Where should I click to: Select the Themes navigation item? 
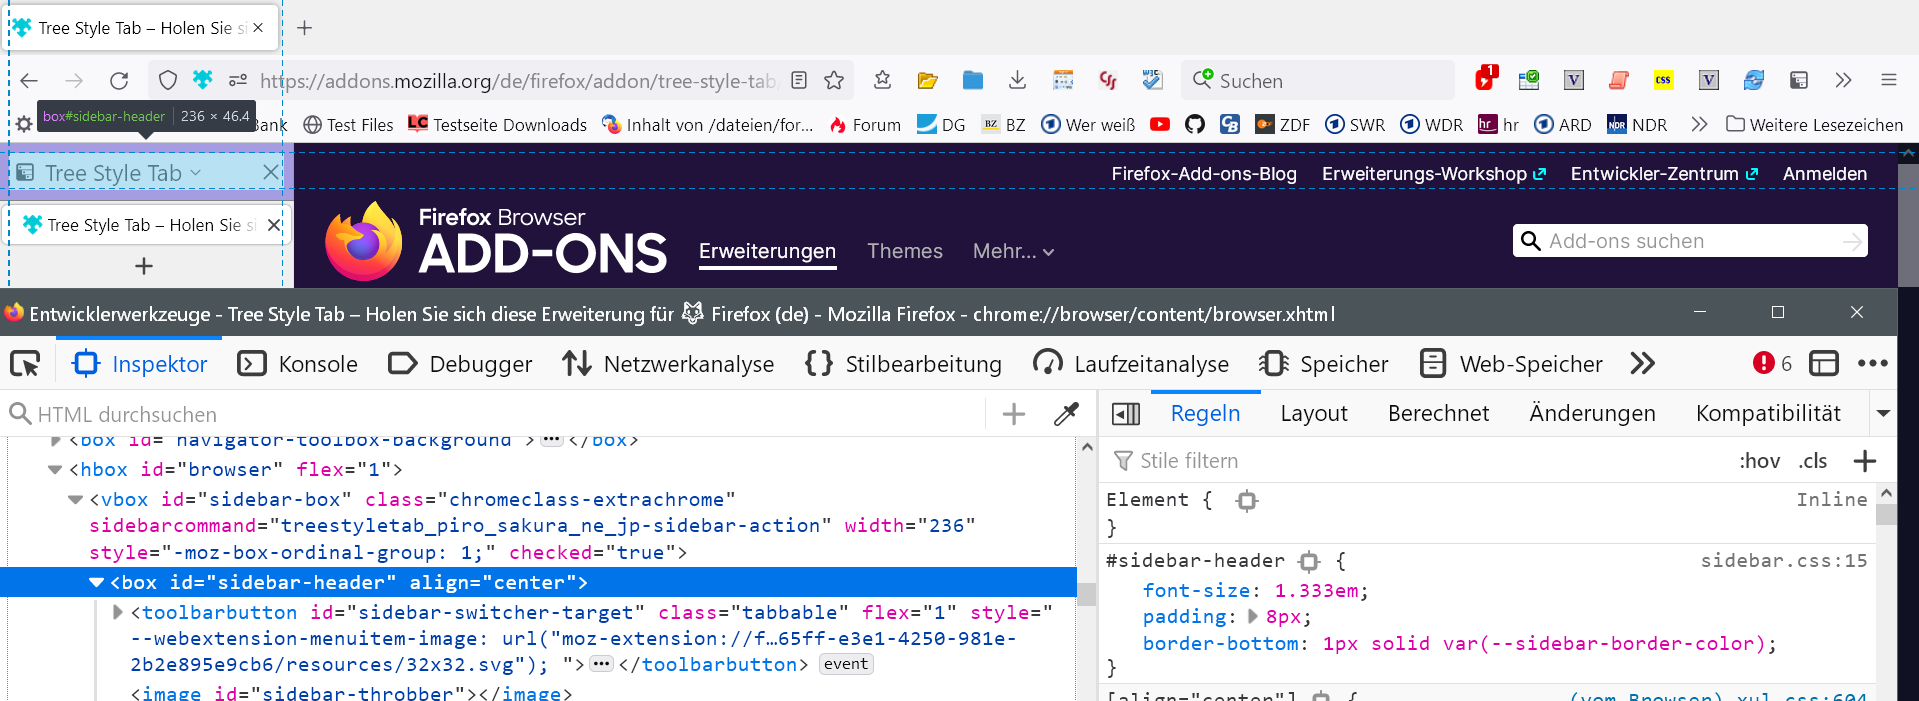pos(905,251)
